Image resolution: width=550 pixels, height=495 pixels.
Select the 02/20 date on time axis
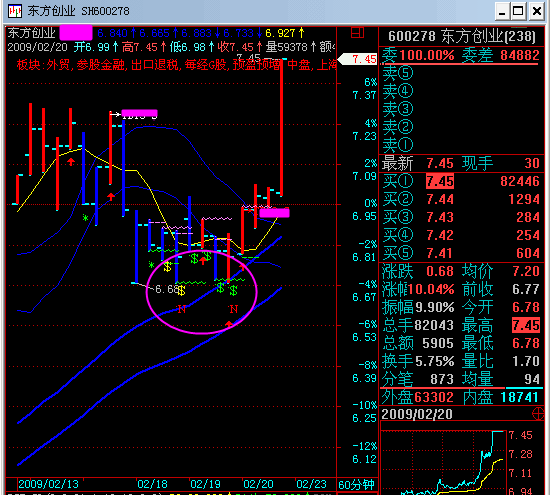coord(258,484)
